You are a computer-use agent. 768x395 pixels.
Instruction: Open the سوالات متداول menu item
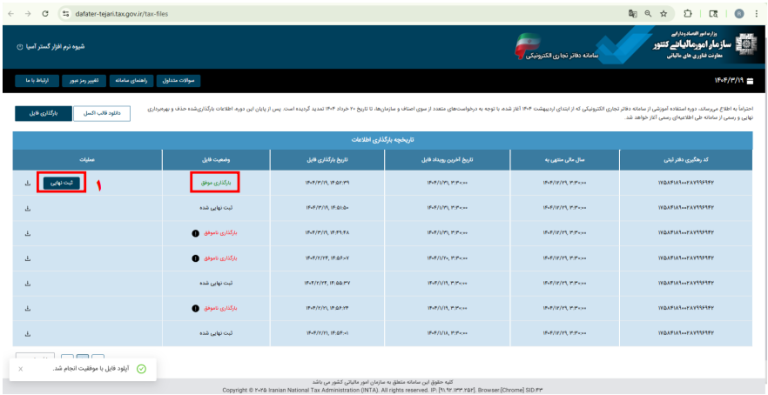179,80
